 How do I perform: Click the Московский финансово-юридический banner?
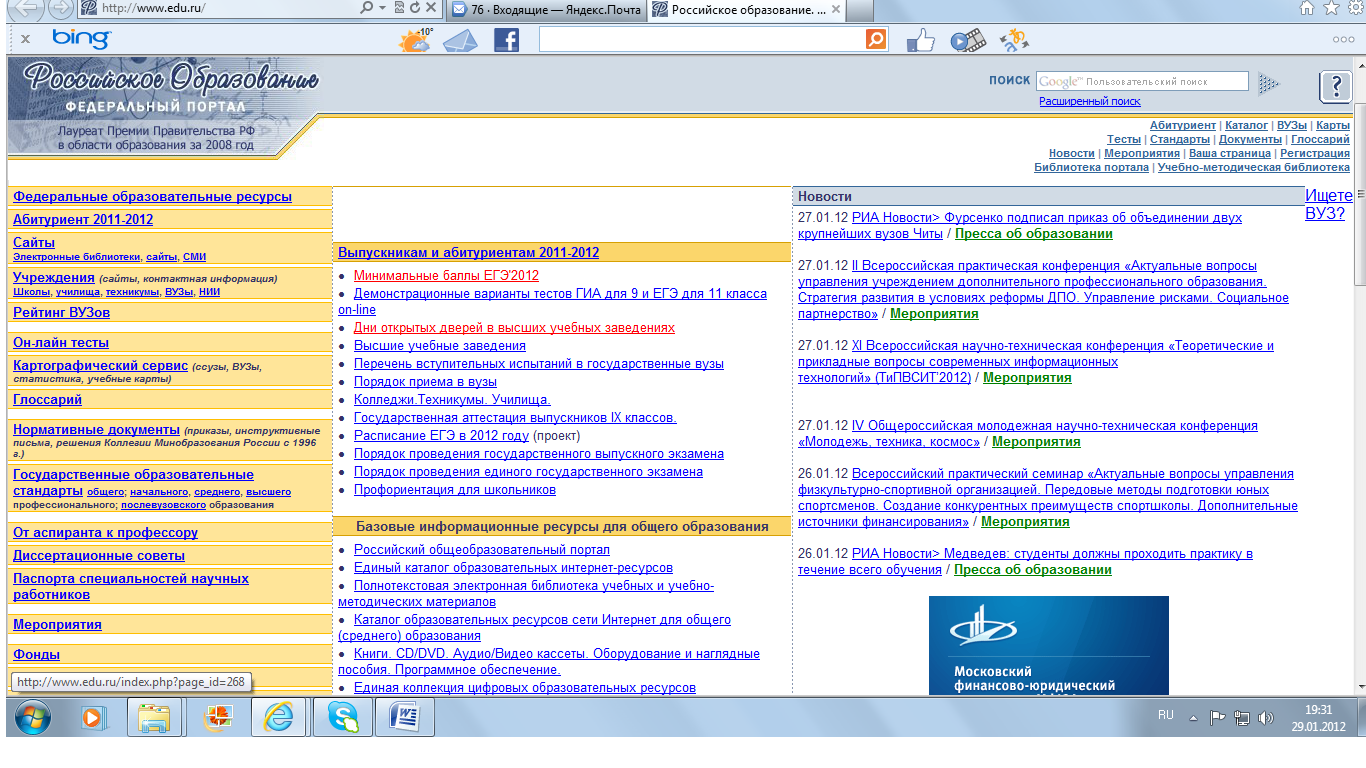coord(1048,645)
